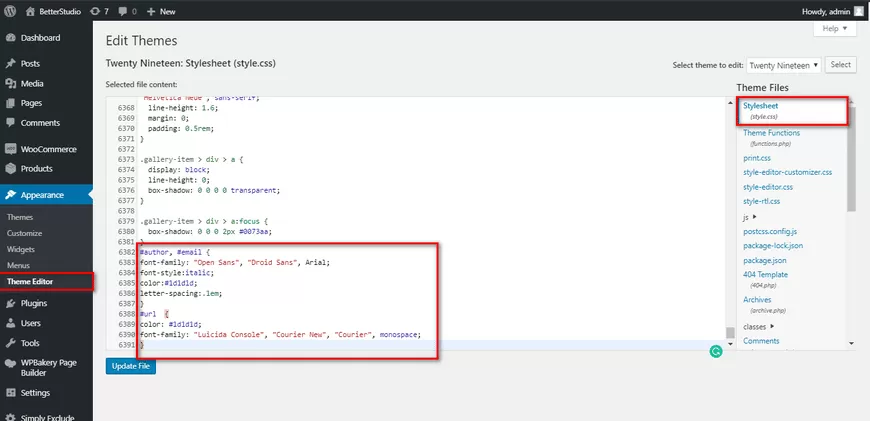
Task: Click the Update File button
Action: coord(131,366)
